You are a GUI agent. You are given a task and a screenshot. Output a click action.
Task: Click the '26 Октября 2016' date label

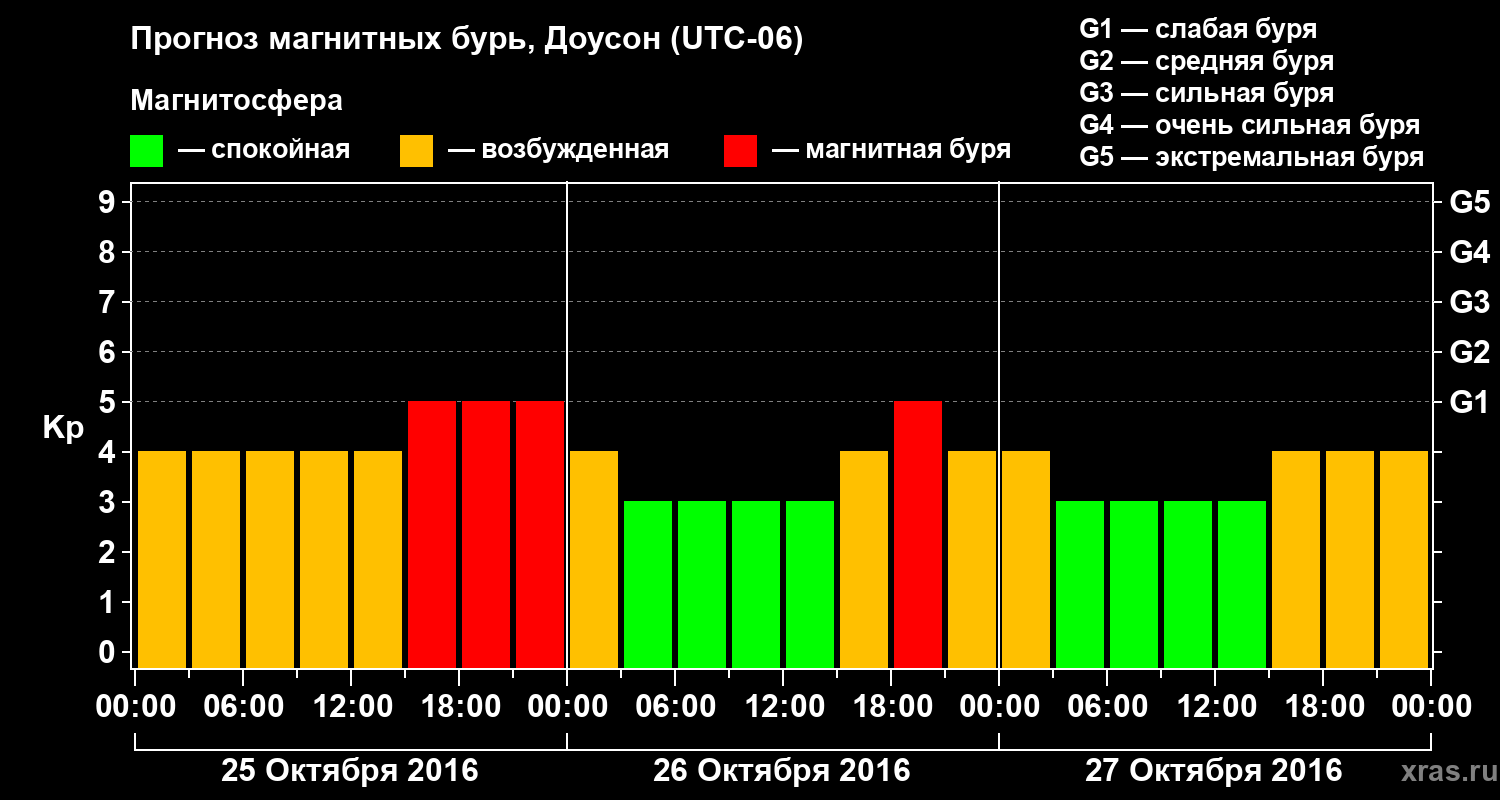[x=782, y=771]
